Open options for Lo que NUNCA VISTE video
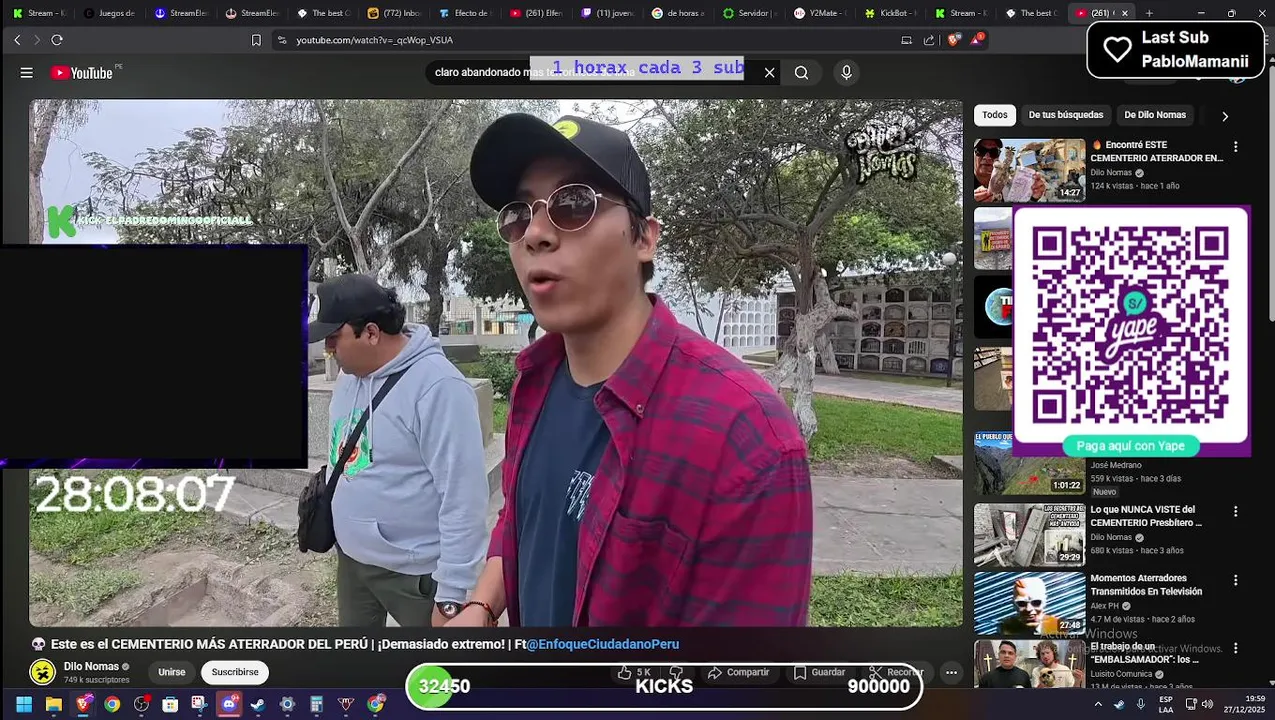This screenshot has height=720, width=1275. tap(1235, 511)
